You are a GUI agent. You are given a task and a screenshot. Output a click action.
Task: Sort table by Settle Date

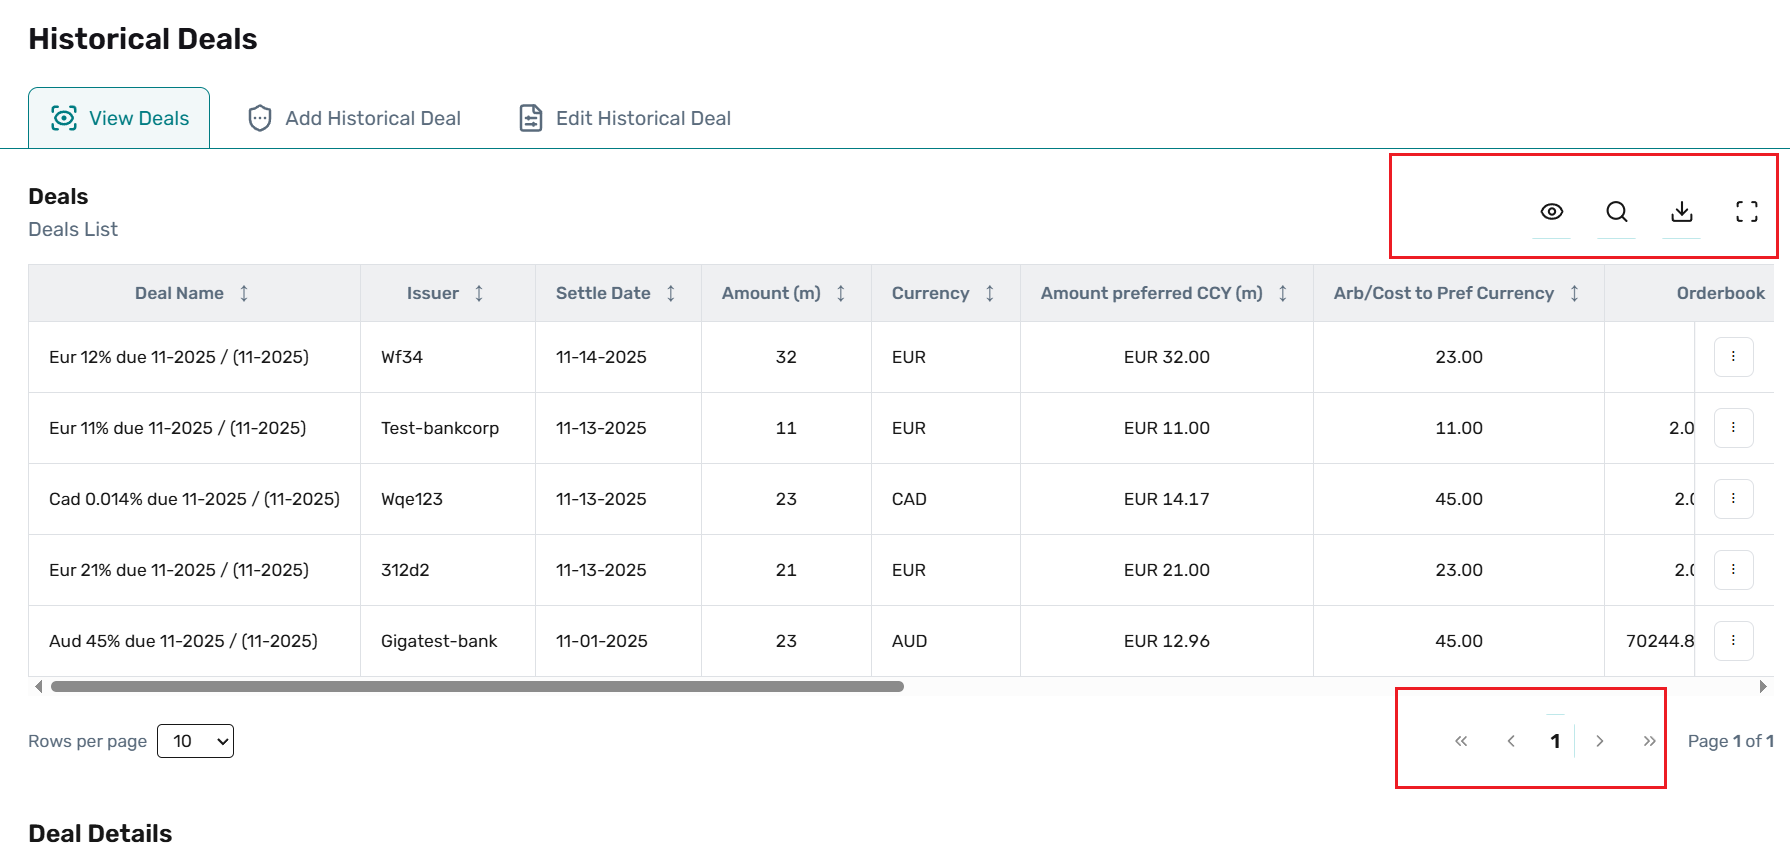[671, 293]
